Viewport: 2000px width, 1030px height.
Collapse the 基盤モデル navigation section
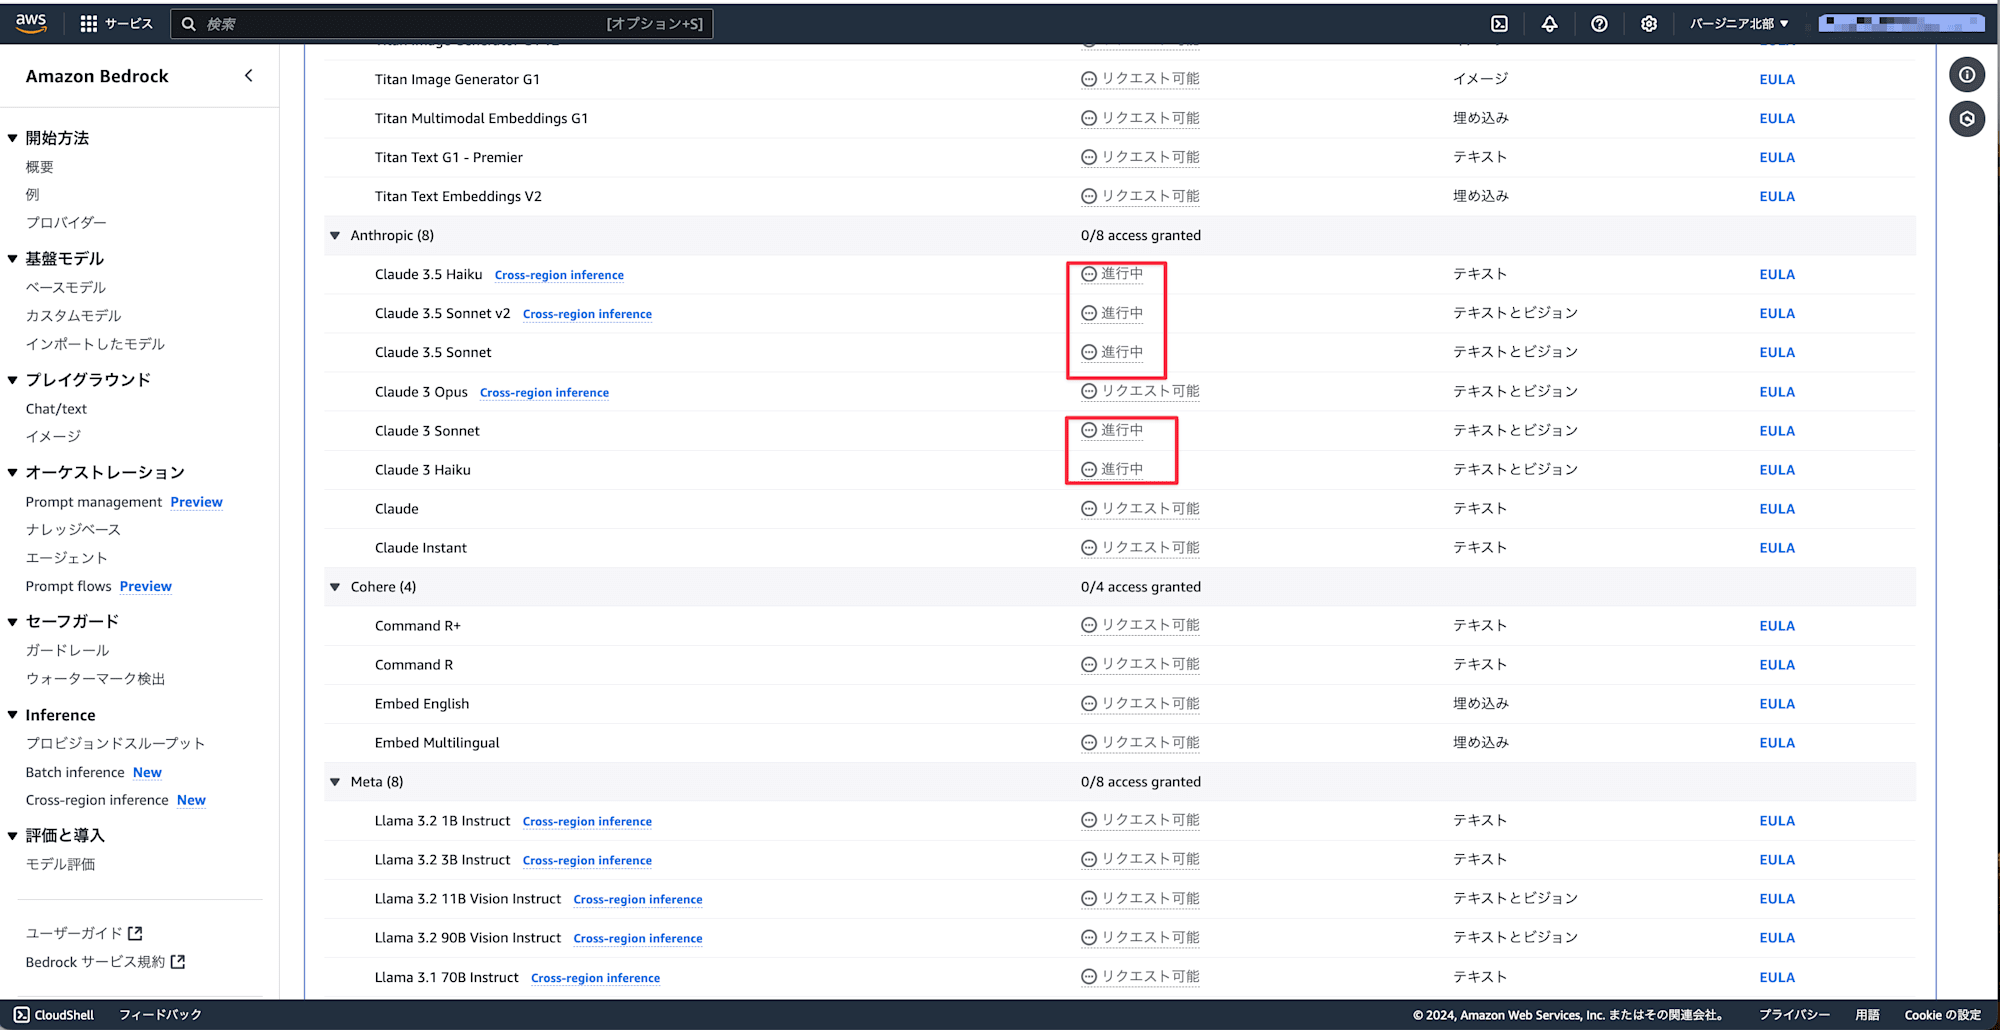point(13,259)
